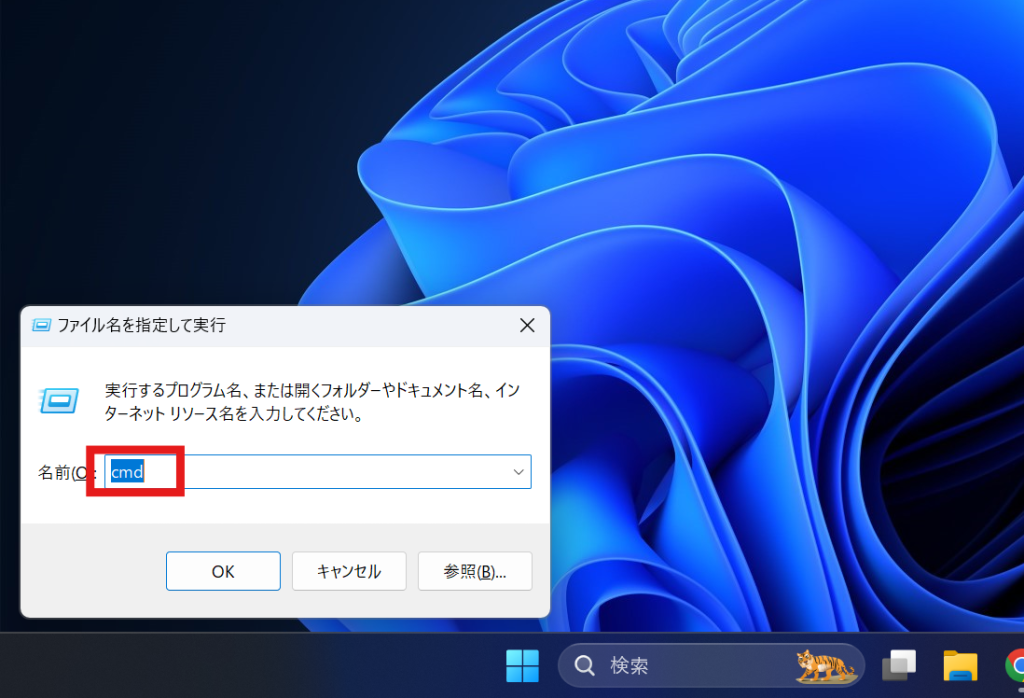The width and height of the screenshot is (1024, 698).
Task: Click the cmd text input field
Action: click(x=317, y=471)
